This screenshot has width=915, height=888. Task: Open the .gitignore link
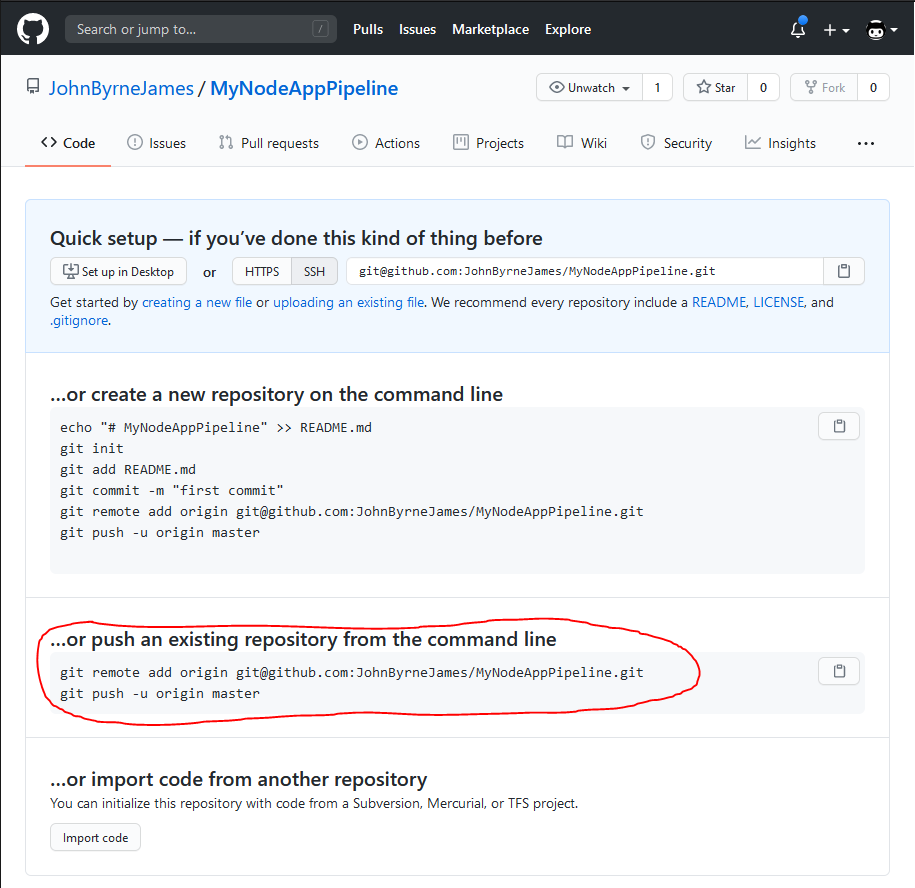pyautogui.click(x=79, y=320)
